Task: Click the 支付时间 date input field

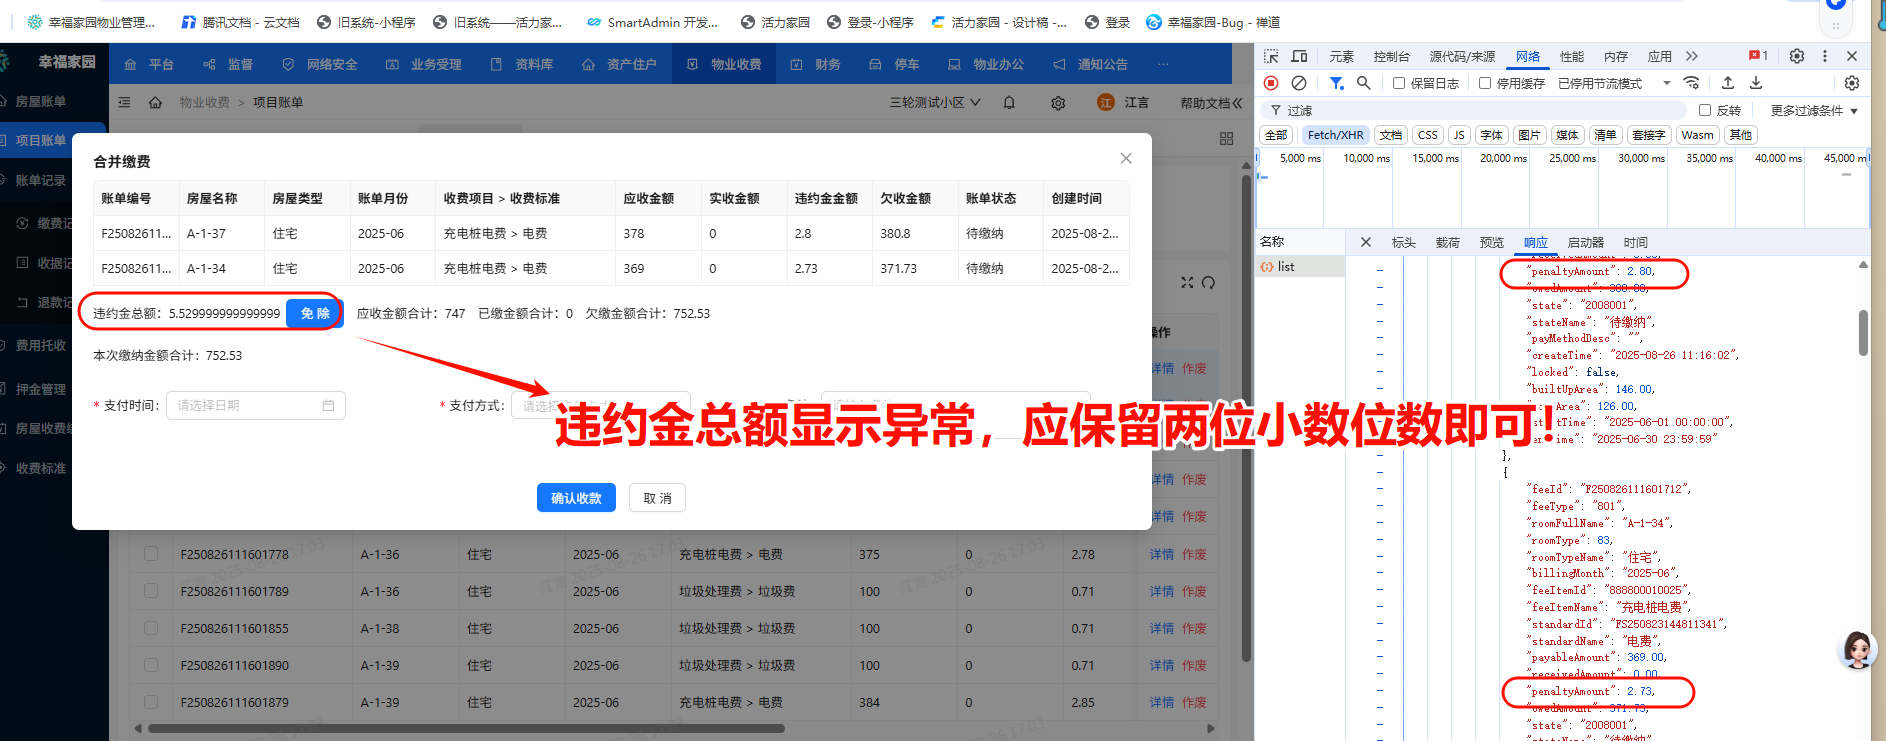Action: click(255, 405)
